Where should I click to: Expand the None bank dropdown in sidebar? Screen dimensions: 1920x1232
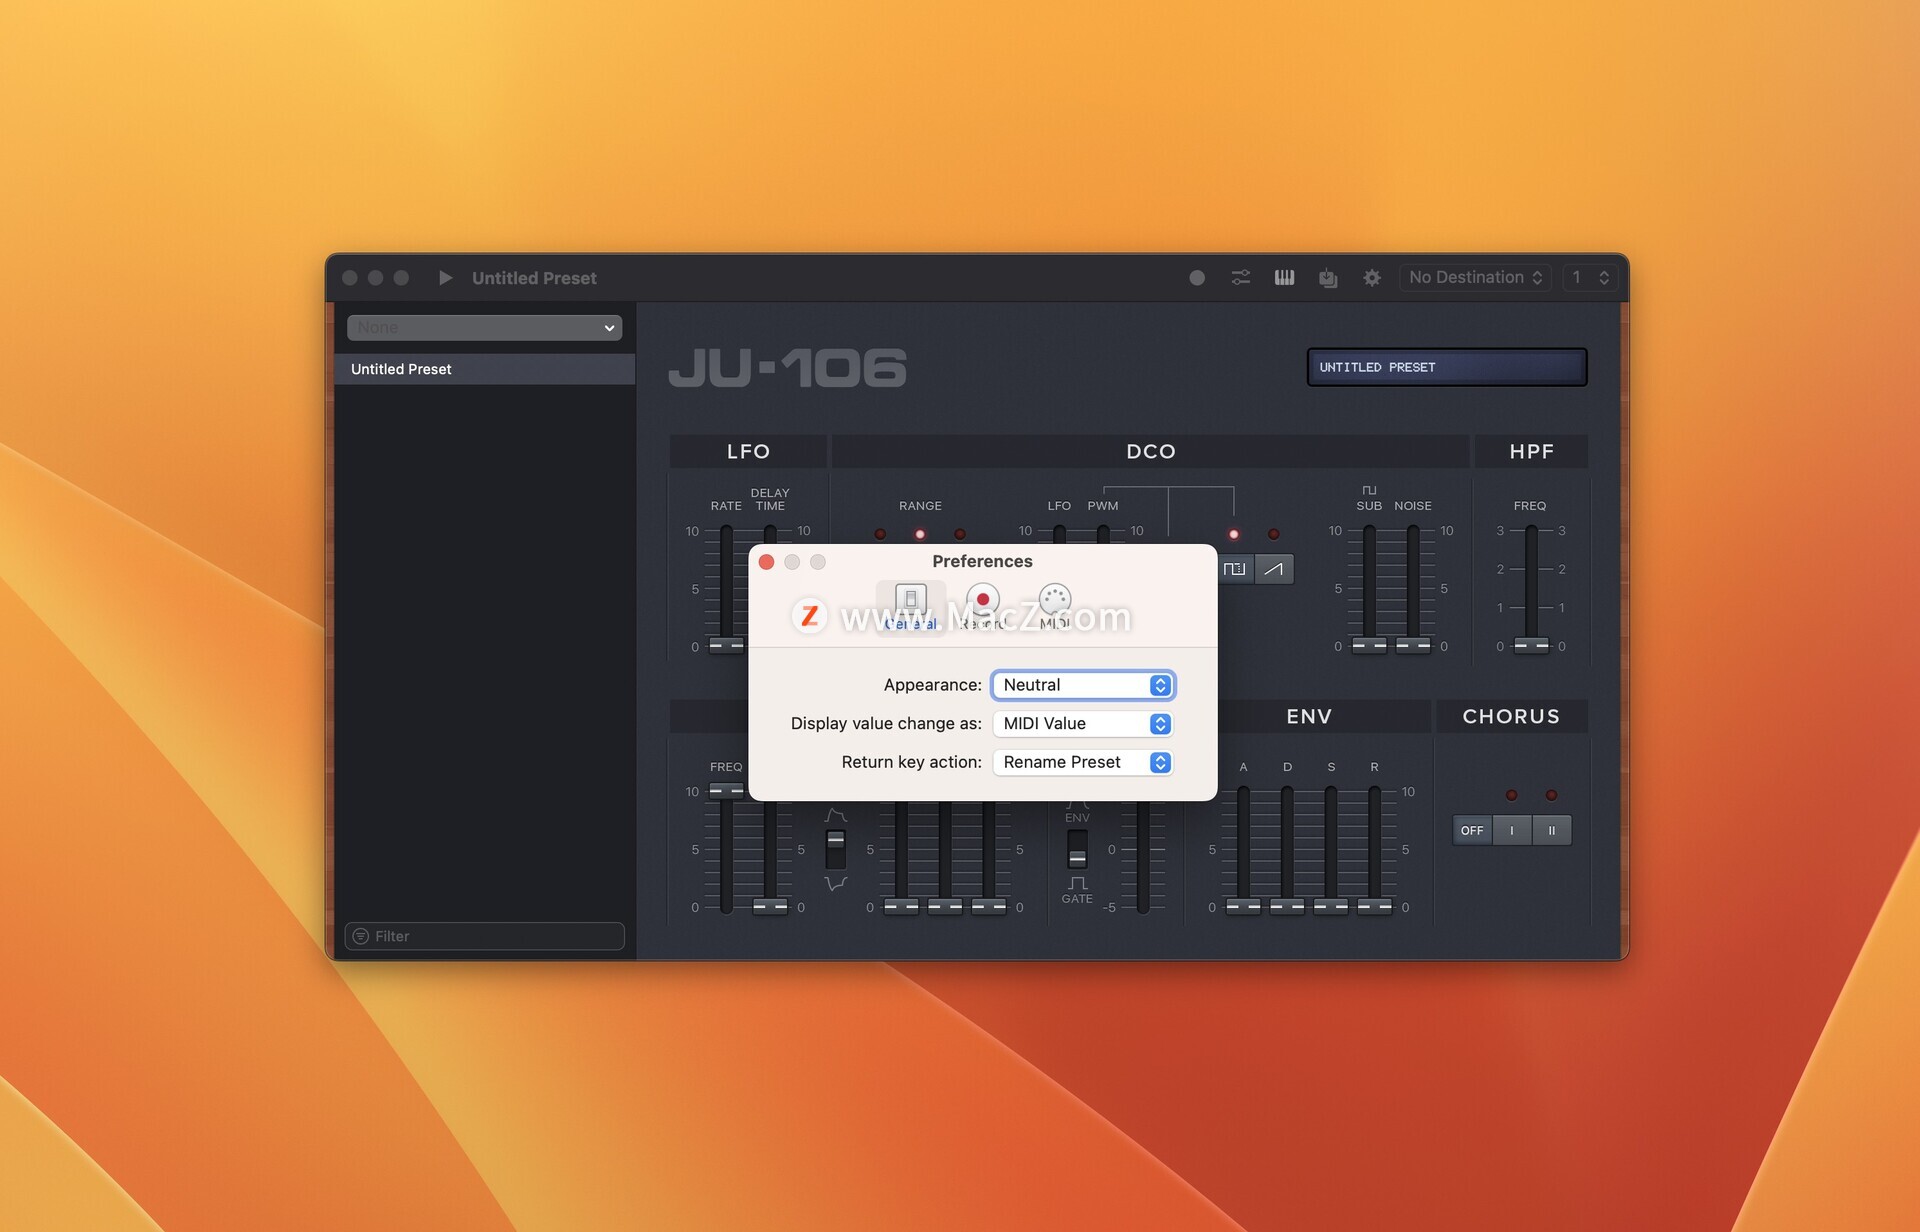click(484, 327)
